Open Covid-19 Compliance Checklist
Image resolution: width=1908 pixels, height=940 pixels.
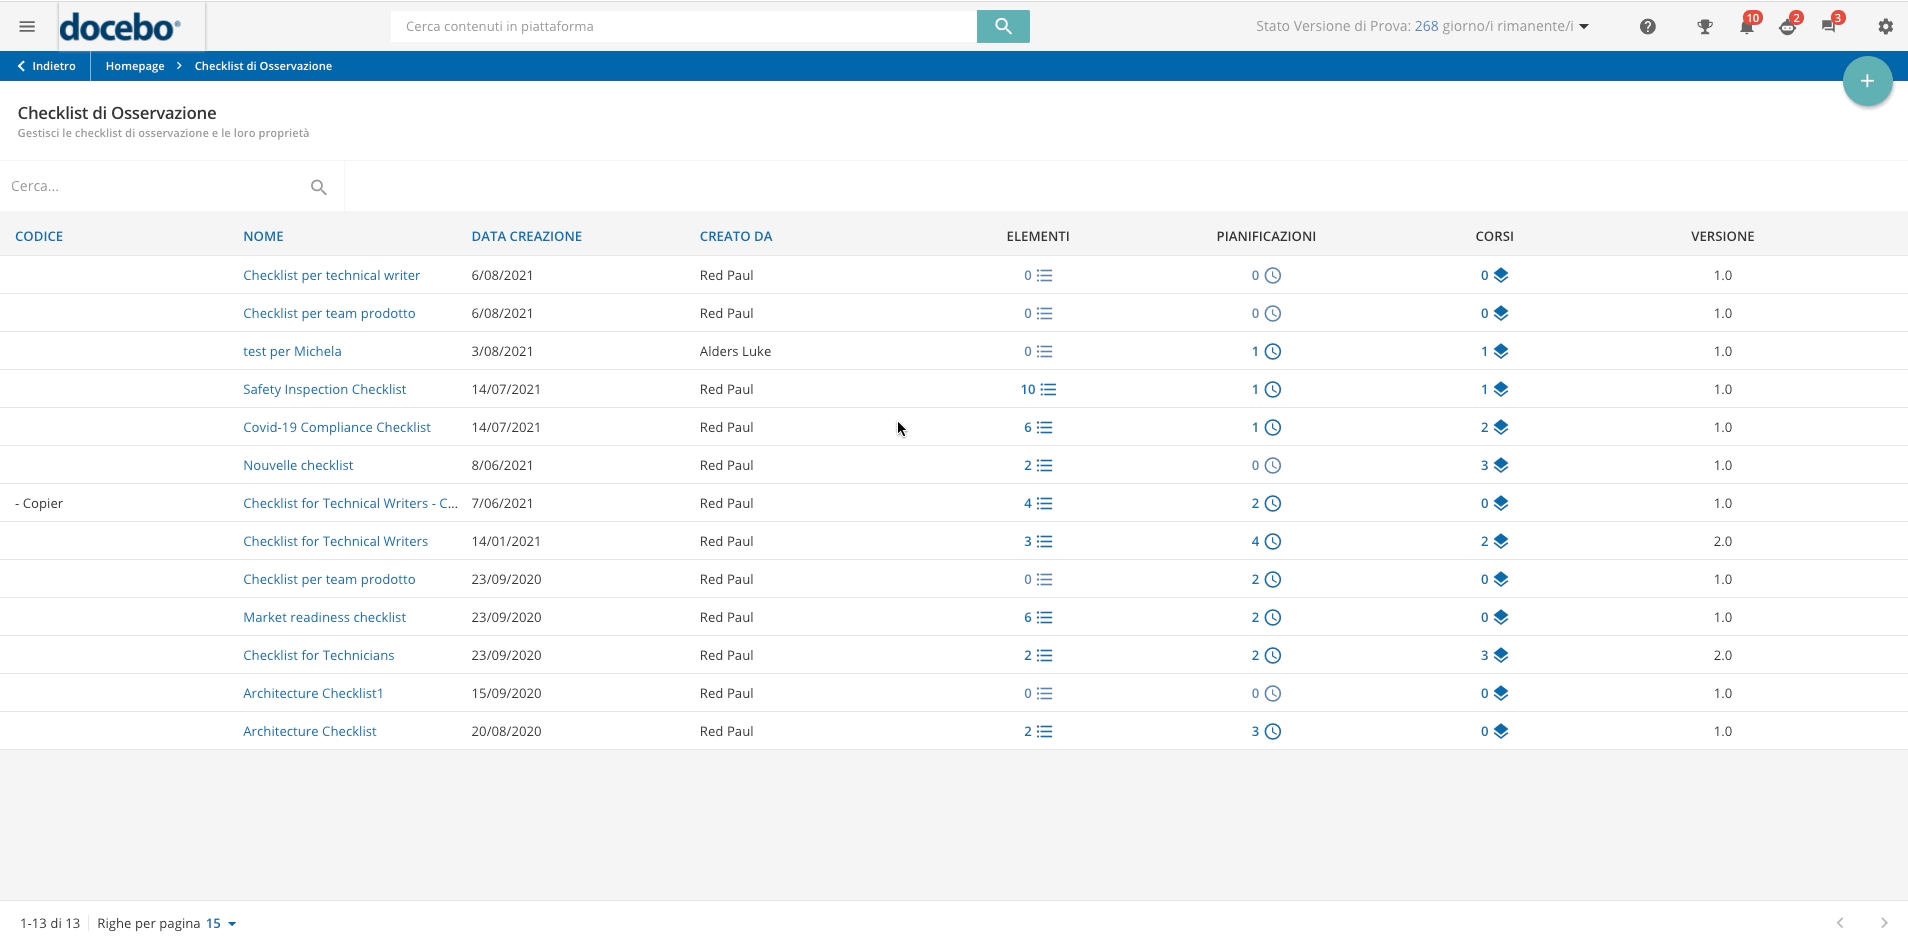(x=337, y=428)
